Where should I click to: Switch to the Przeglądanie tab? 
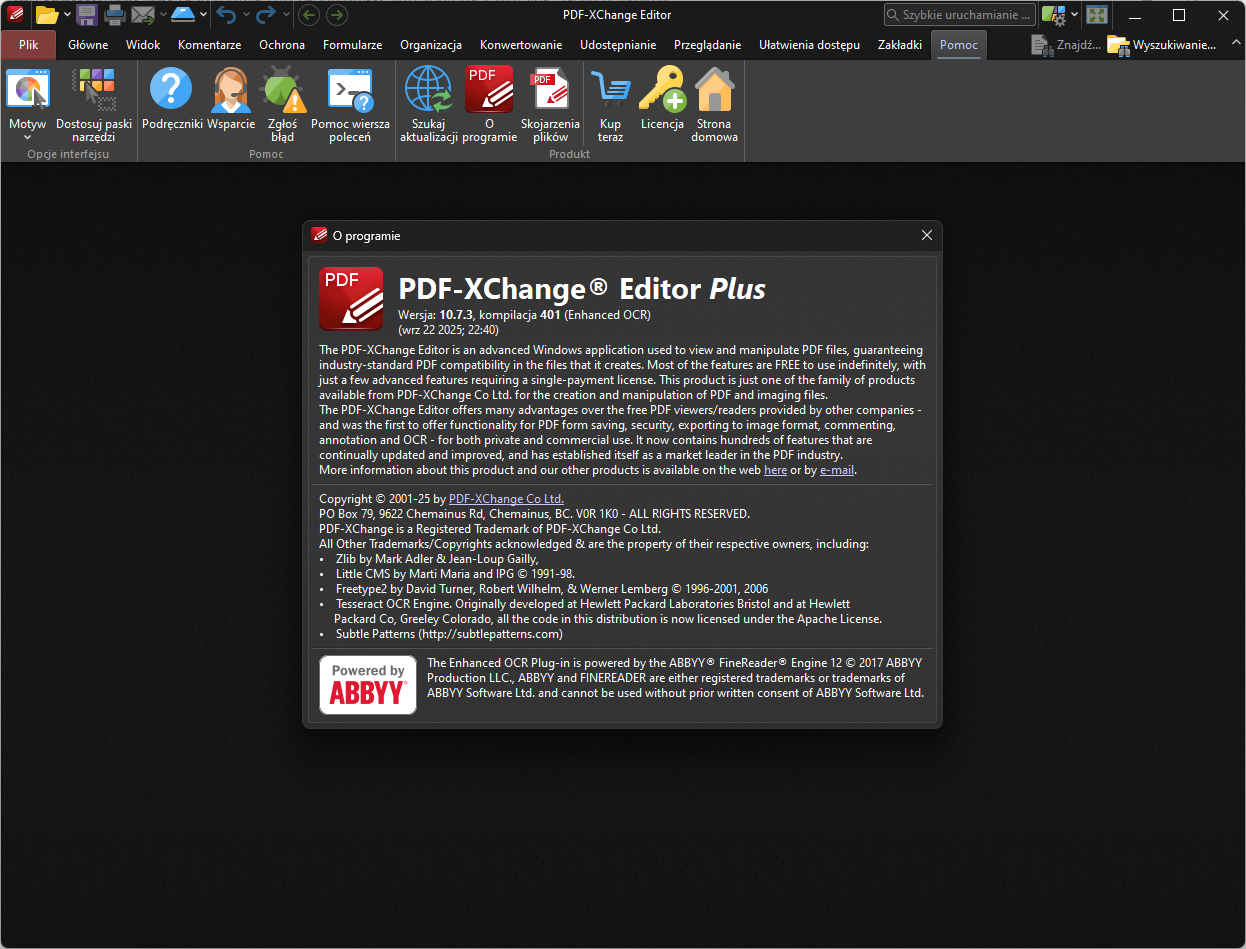tap(708, 44)
